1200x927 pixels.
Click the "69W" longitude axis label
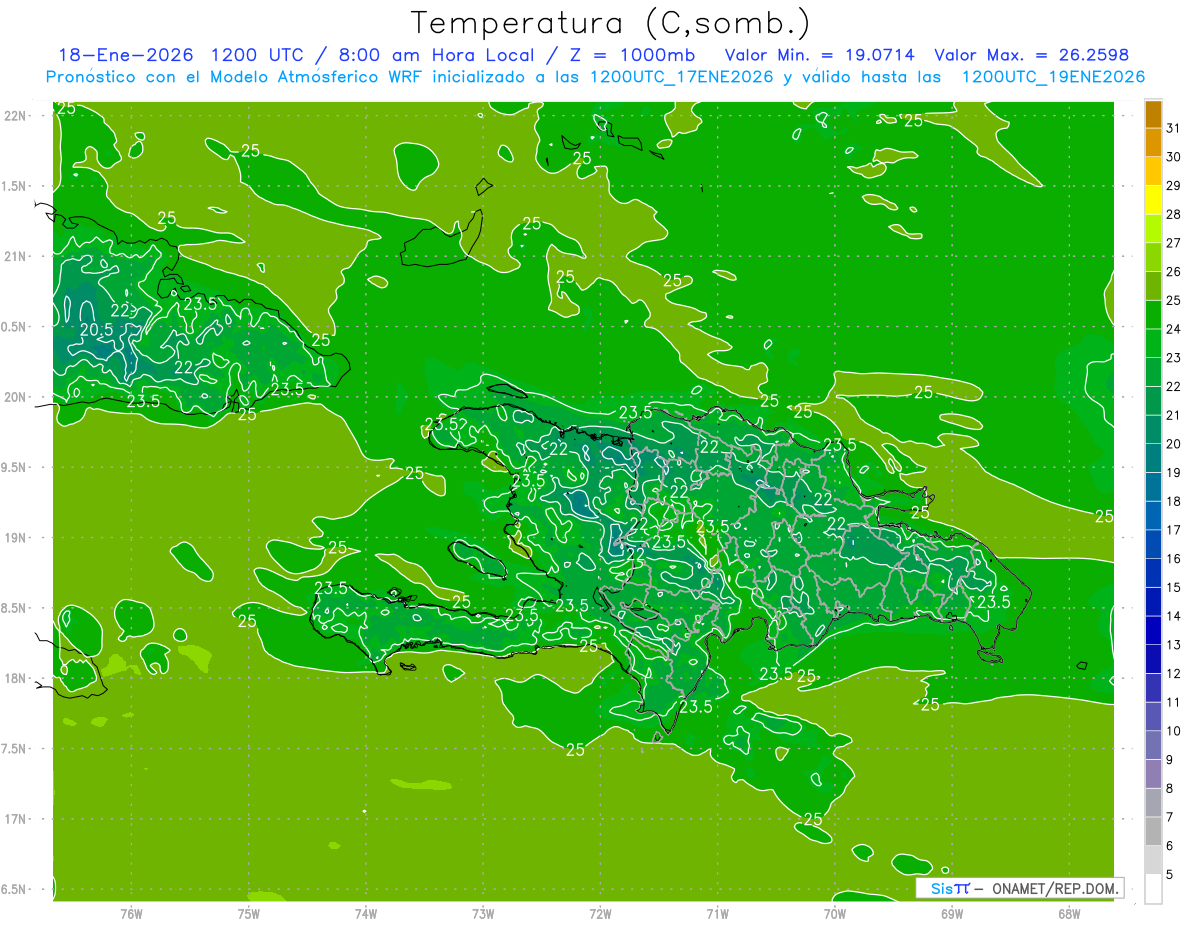point(952,913)
